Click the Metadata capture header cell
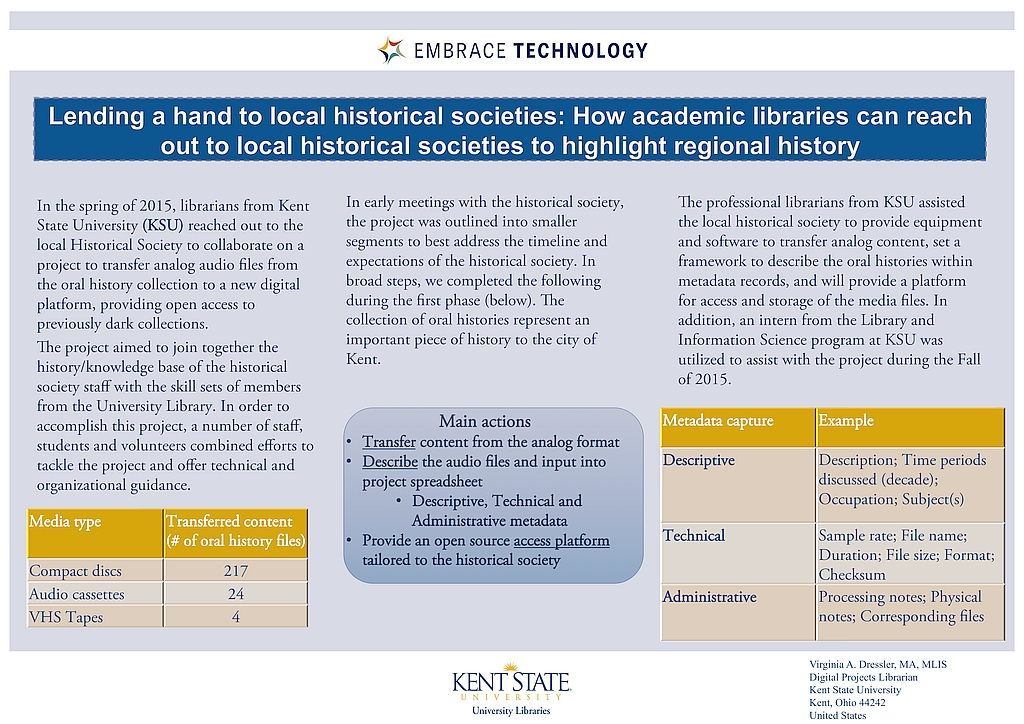The height and width of the screenshot is (724, 1024). pos(718,421)
